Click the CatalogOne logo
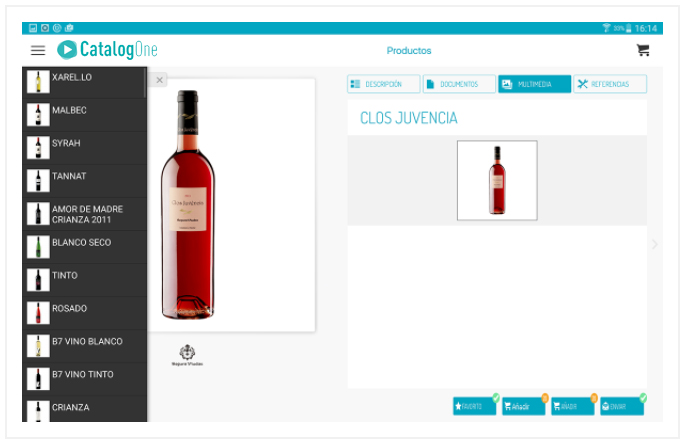 107,49
